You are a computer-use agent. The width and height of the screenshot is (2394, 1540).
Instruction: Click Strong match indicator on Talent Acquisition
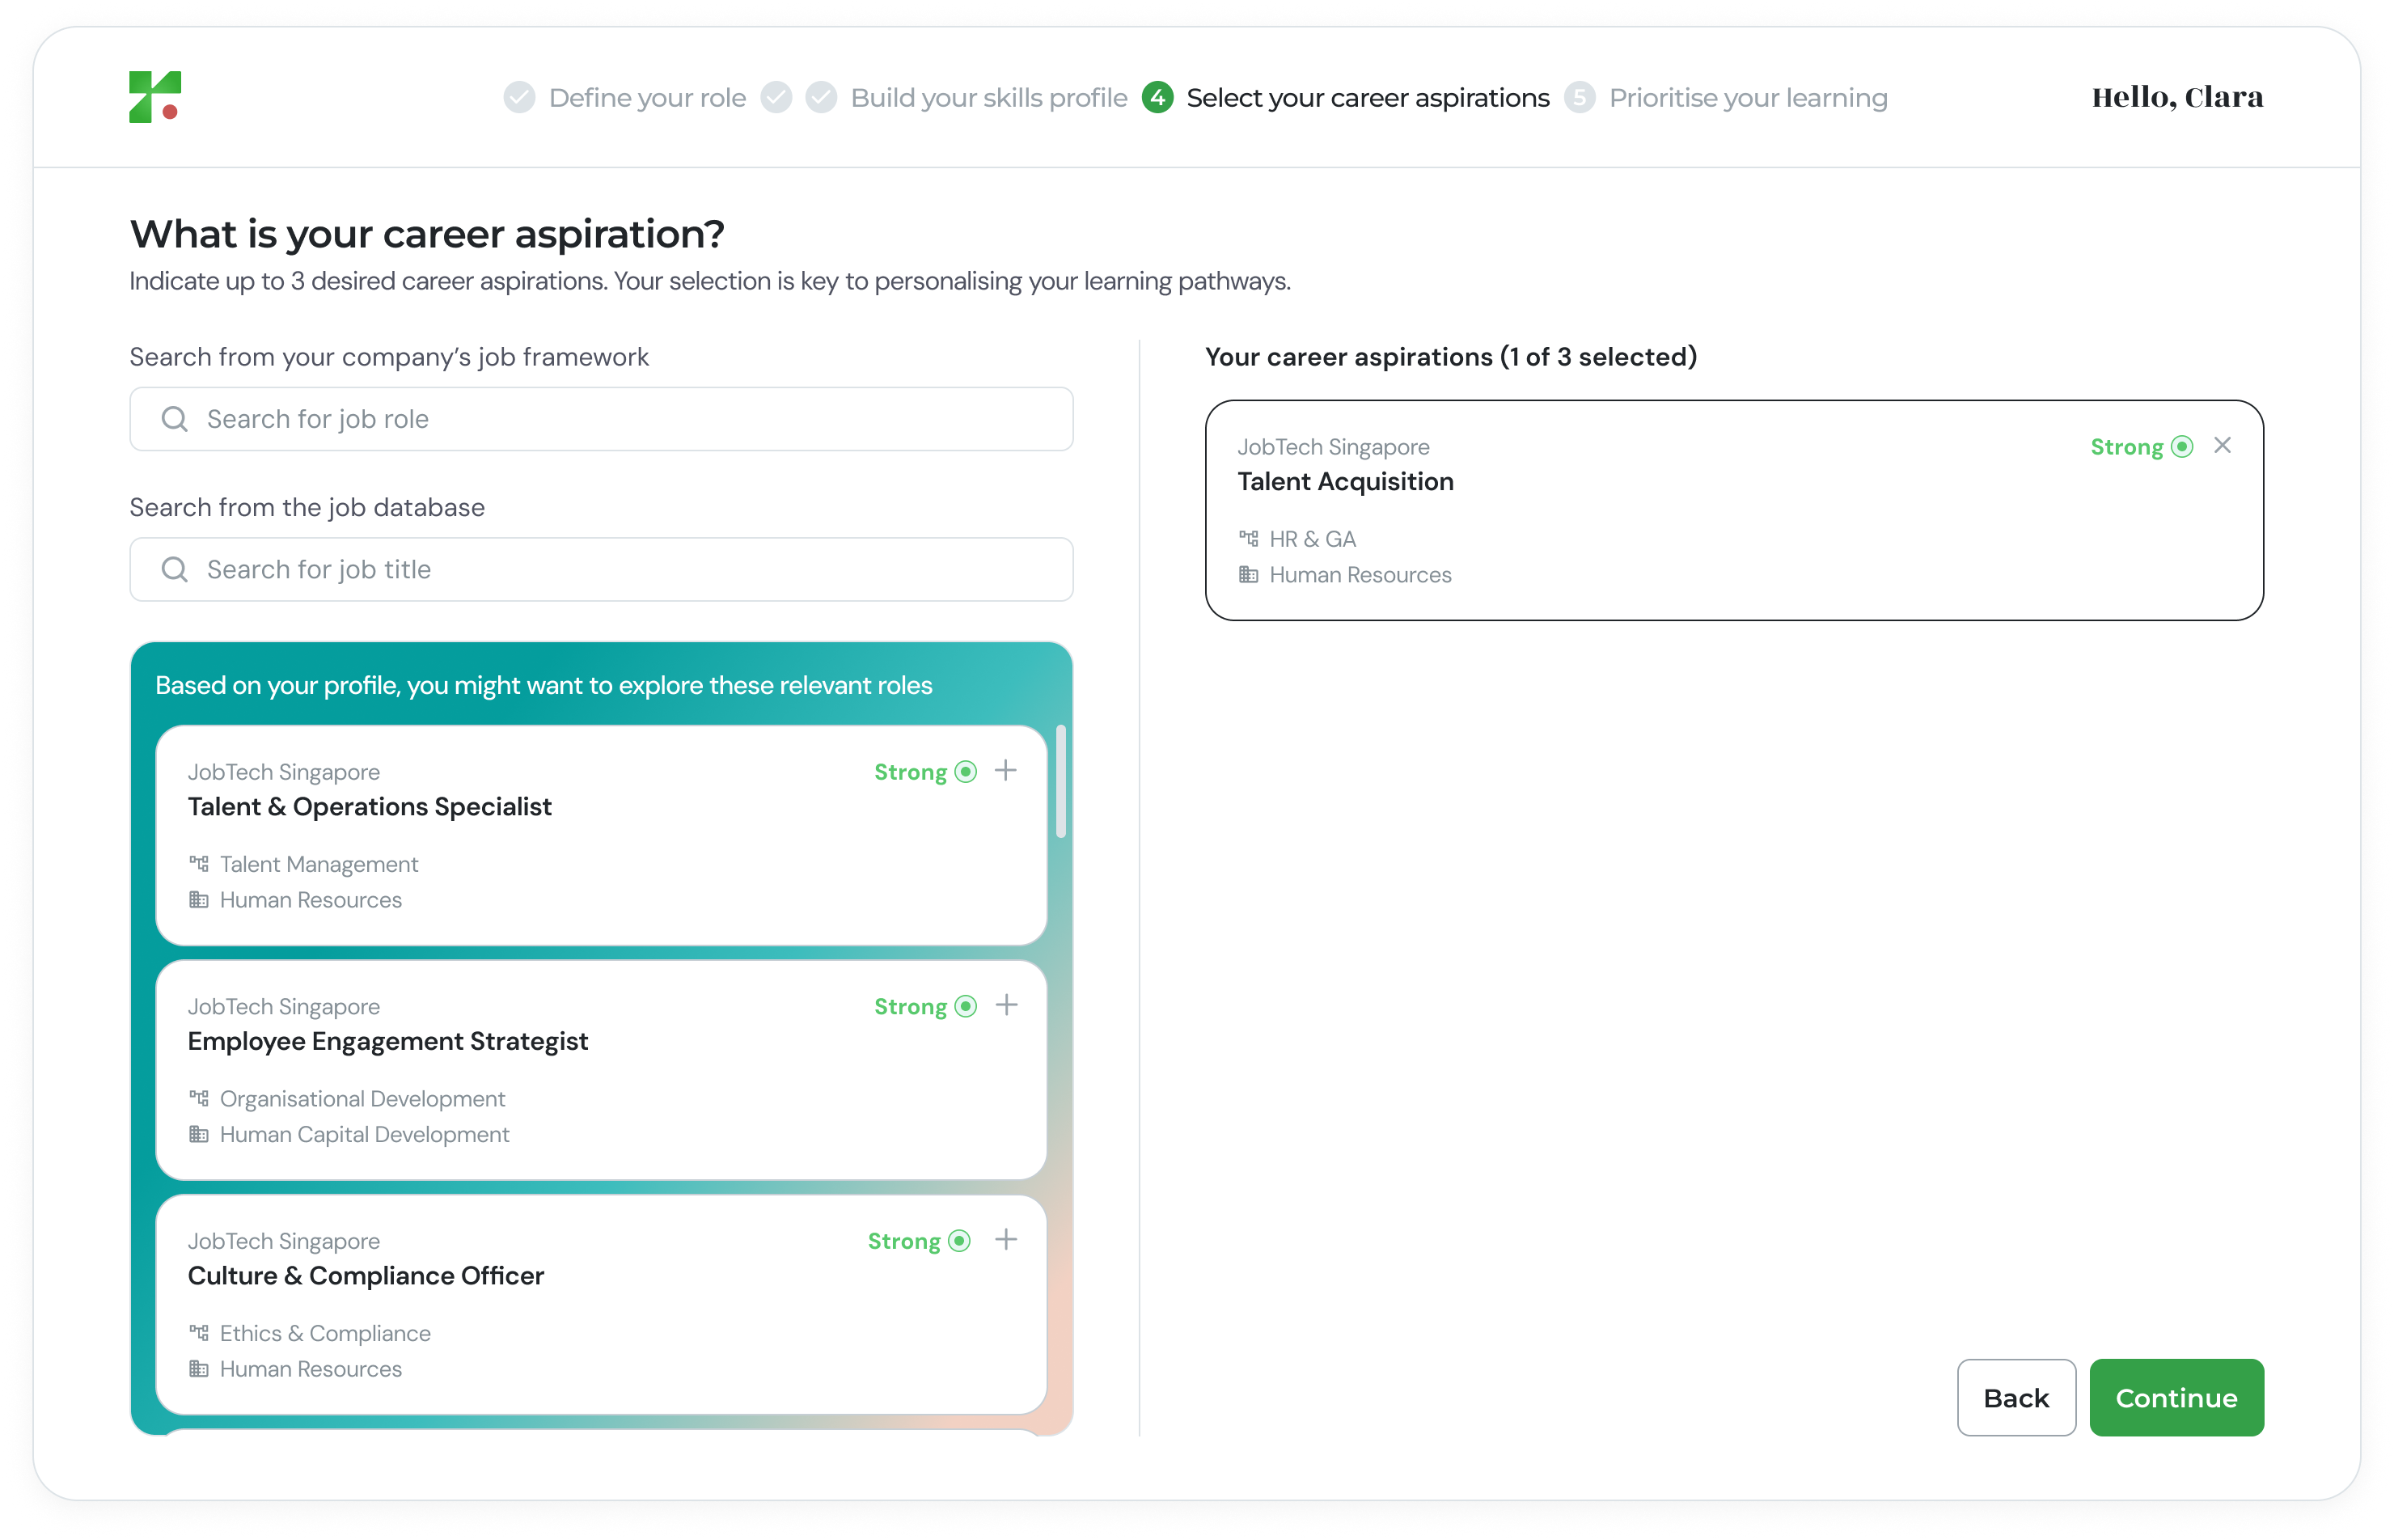(x=2140, y=447)
